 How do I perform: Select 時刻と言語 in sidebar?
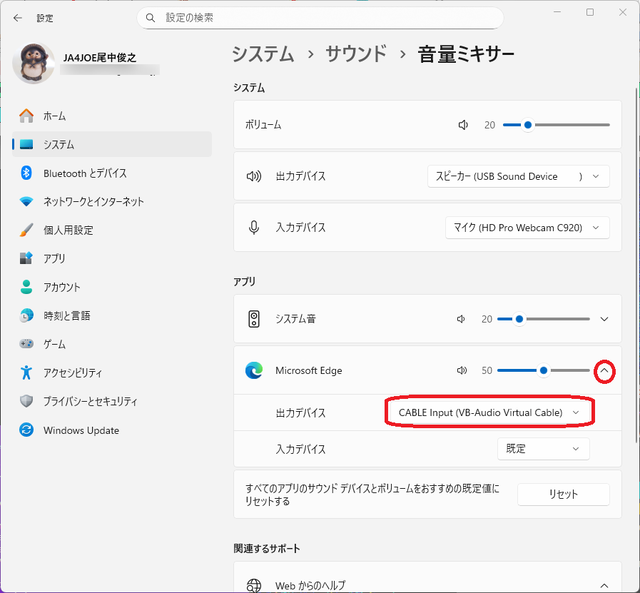112,315
